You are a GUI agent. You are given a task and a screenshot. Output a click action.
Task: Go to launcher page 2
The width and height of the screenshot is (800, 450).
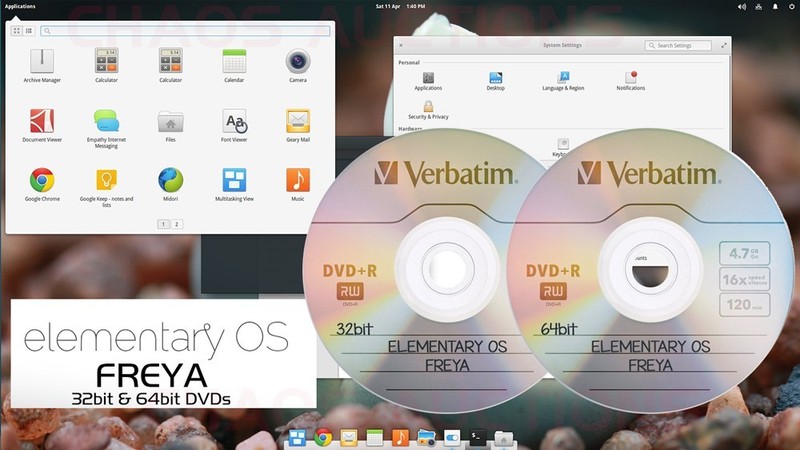coord(177,224)
